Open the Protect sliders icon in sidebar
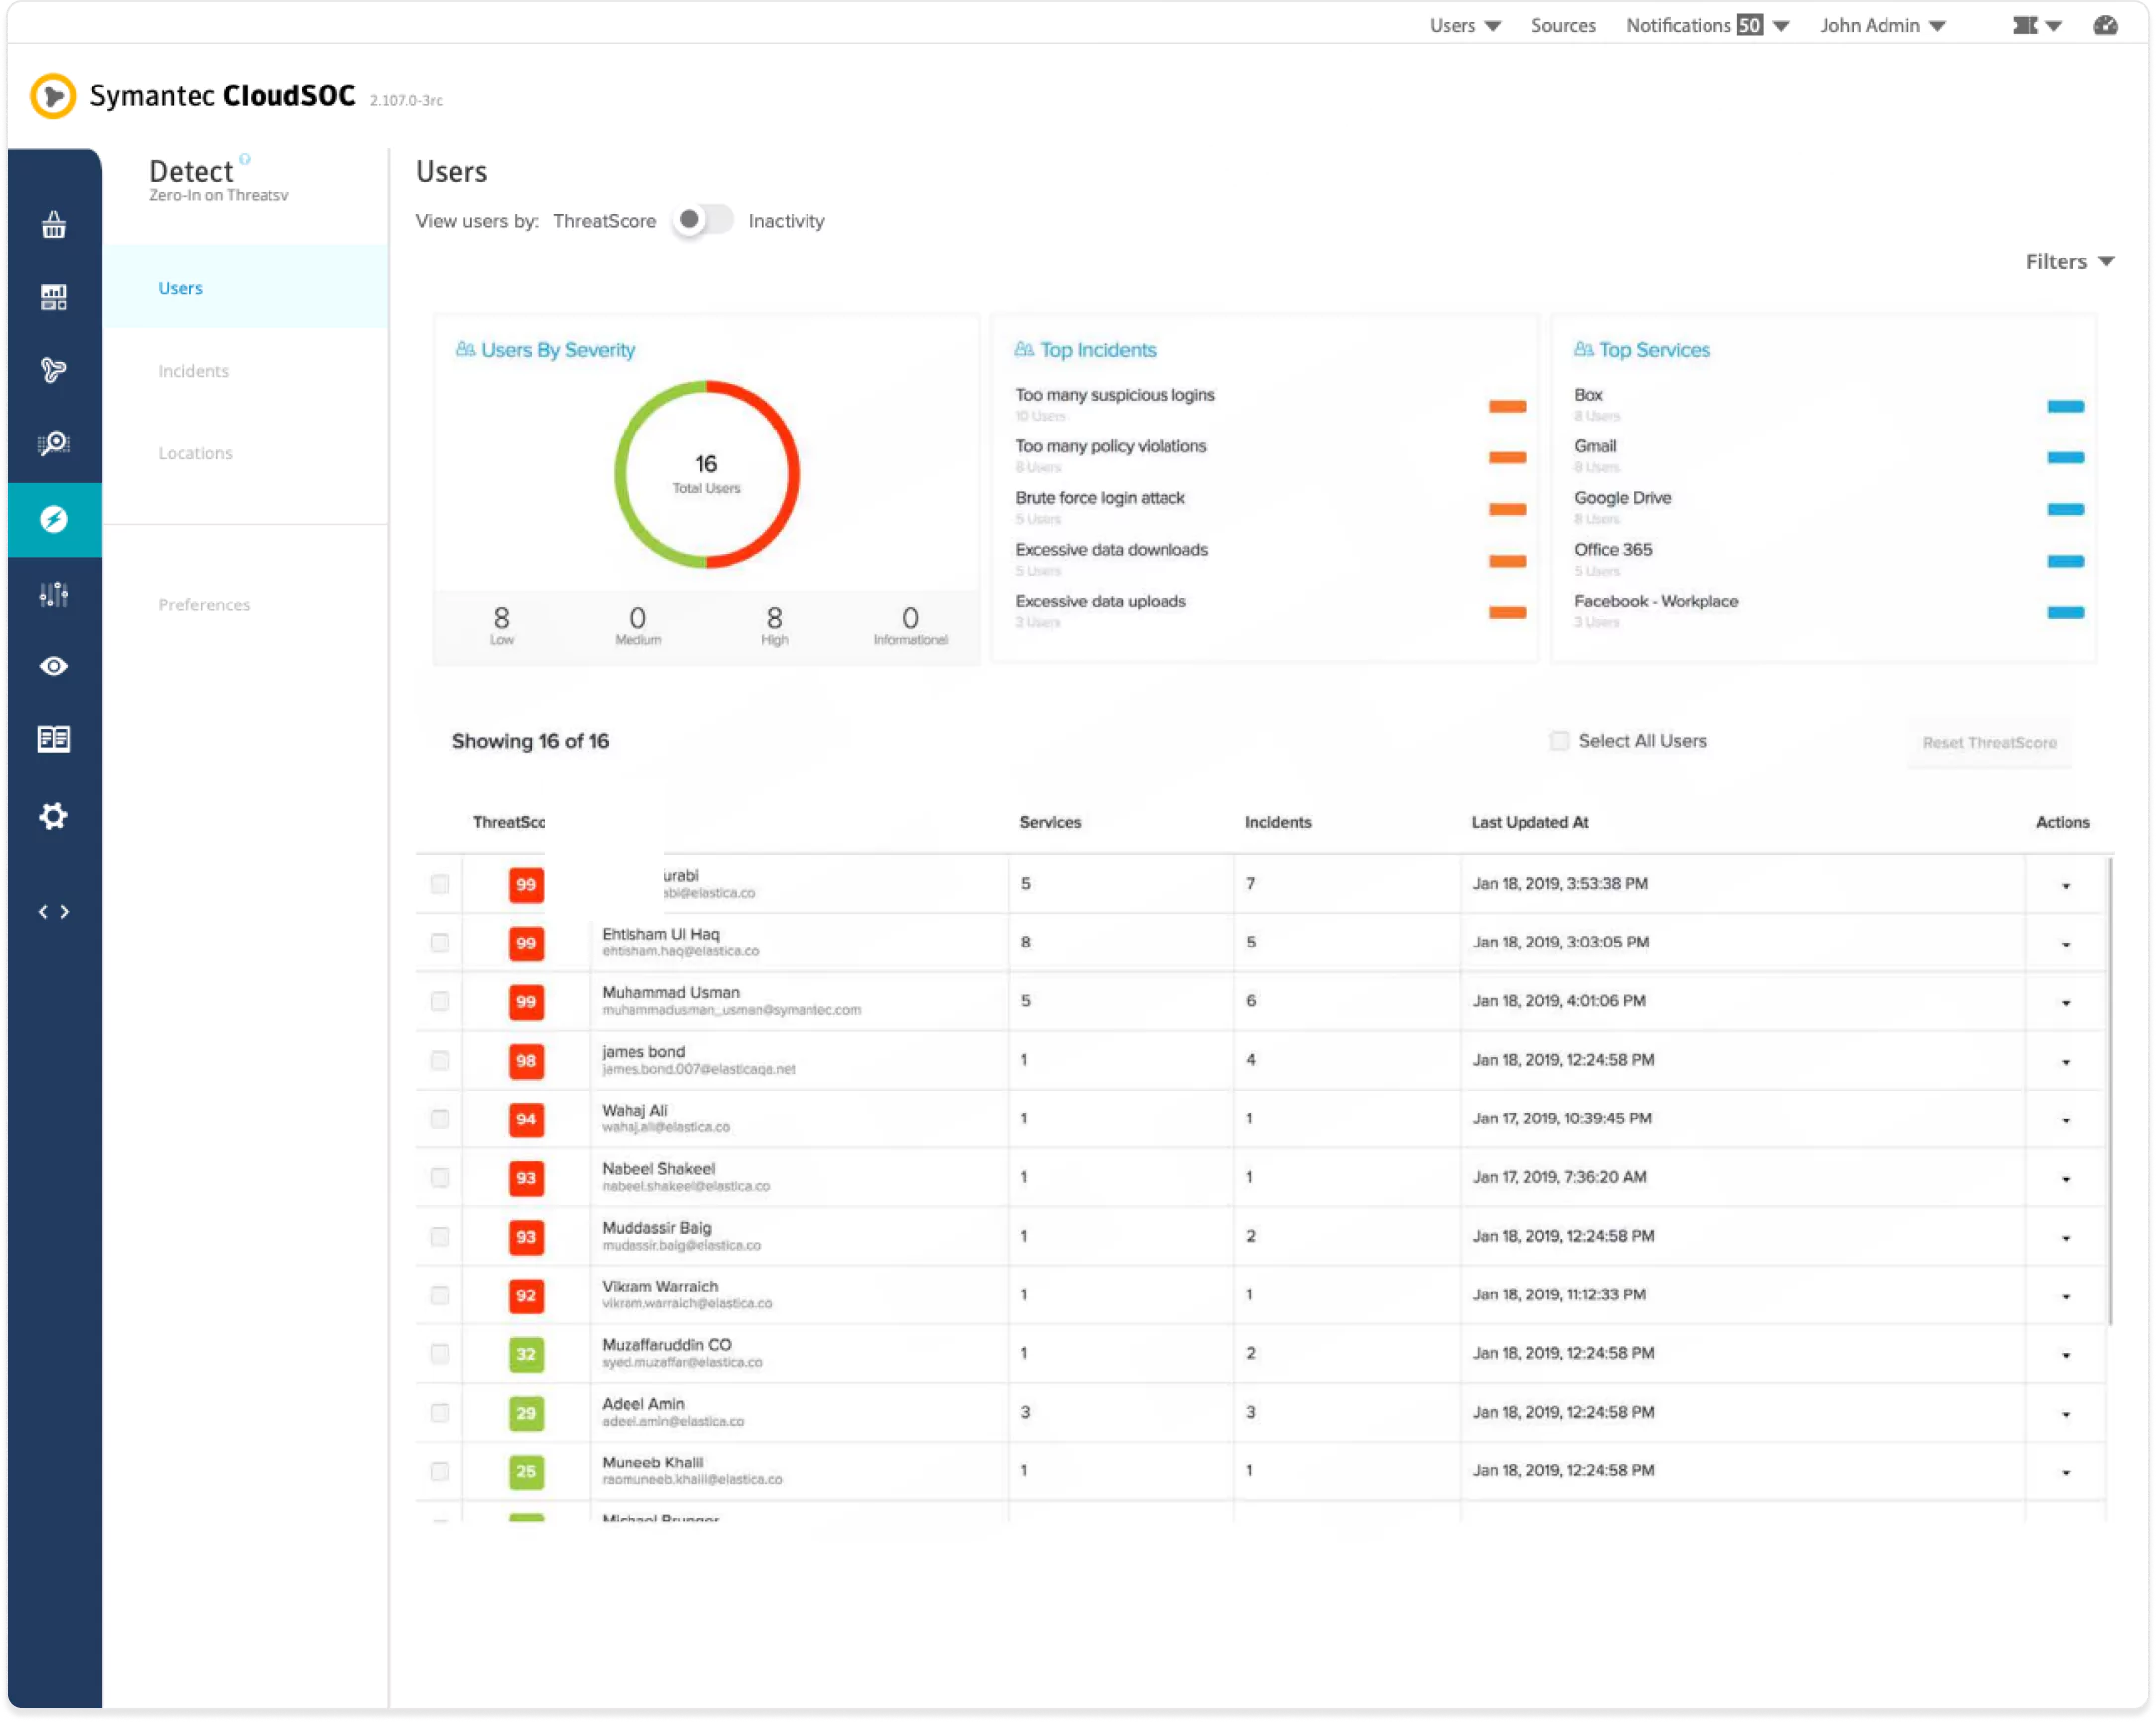The height and width of the screenshot is (1722, 2156). 54,595
